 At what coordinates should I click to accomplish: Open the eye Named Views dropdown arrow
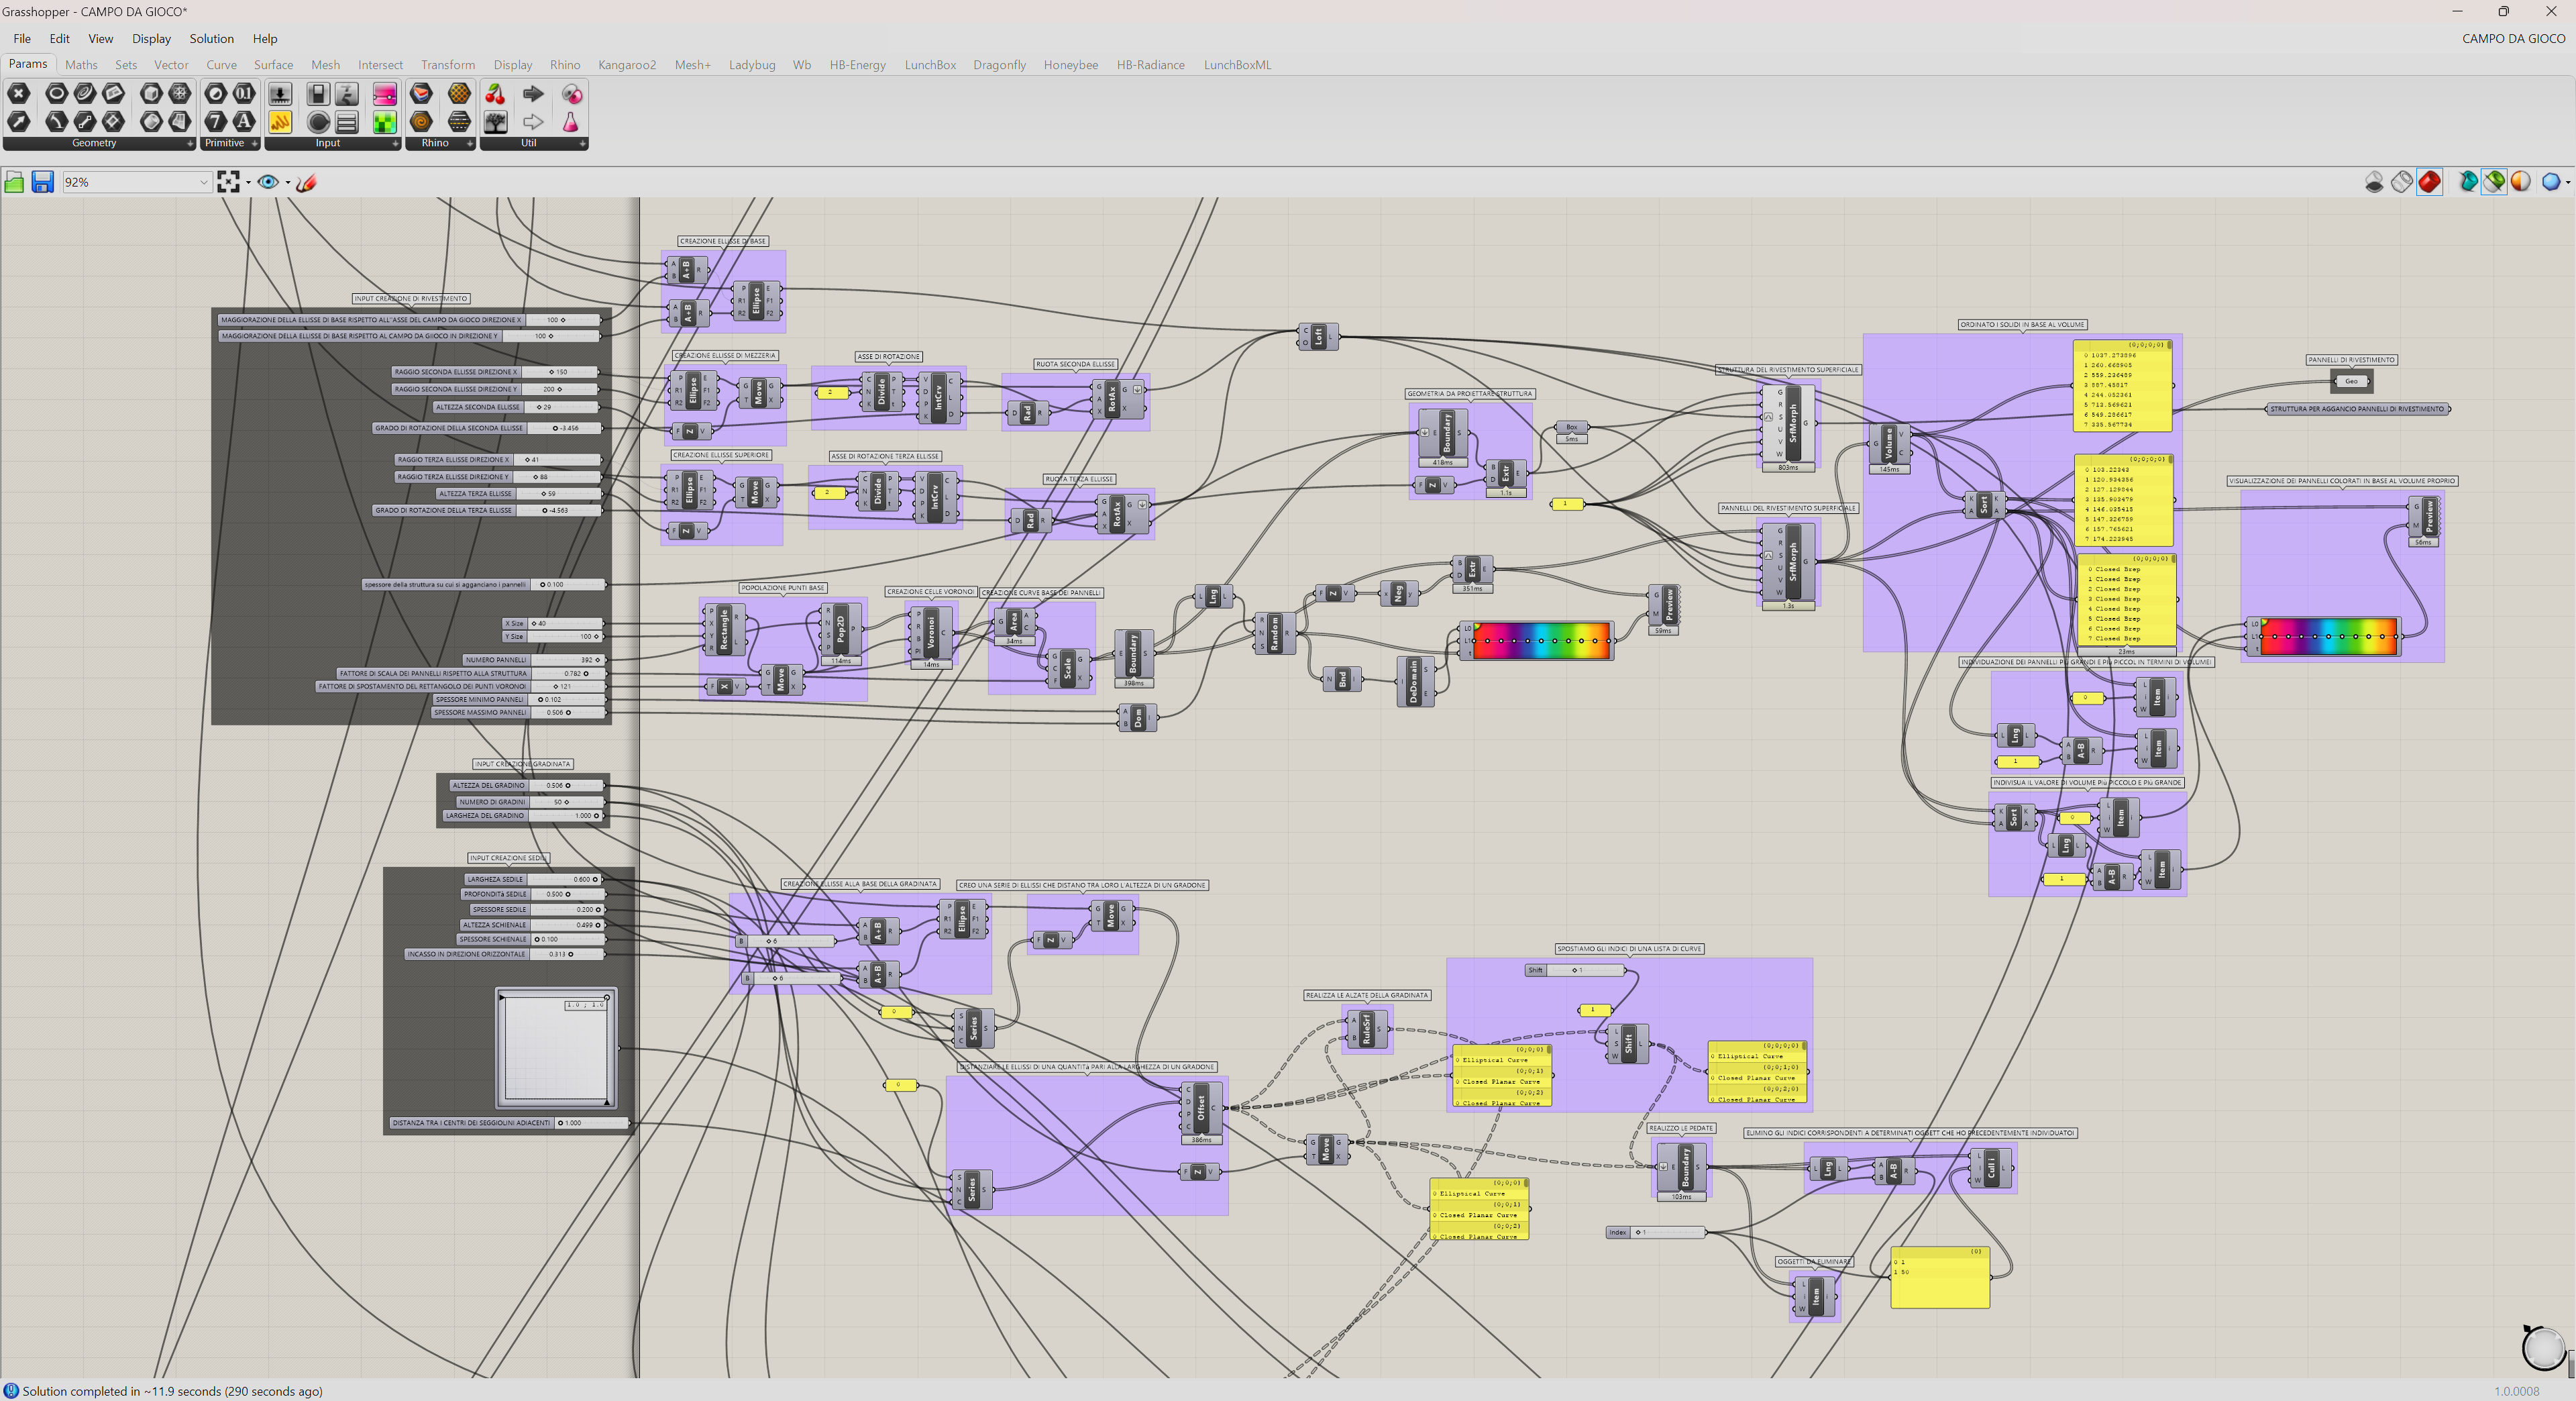(x=287, y=182)
